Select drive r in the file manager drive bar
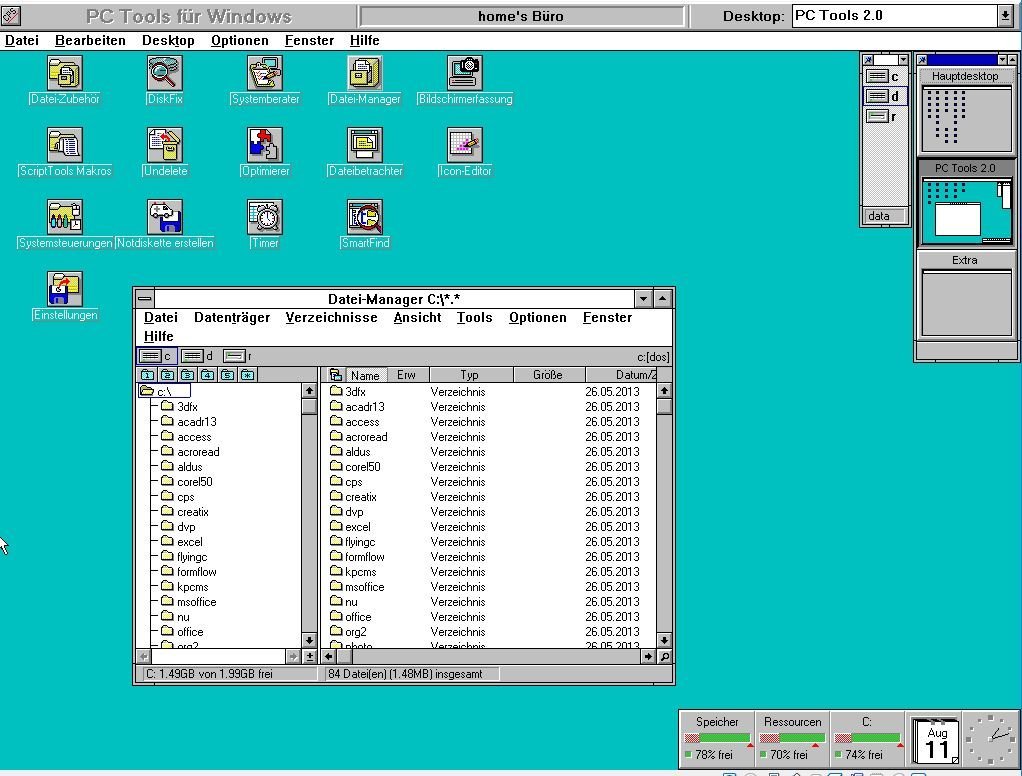1022x776 pixels. coord(237,356)
